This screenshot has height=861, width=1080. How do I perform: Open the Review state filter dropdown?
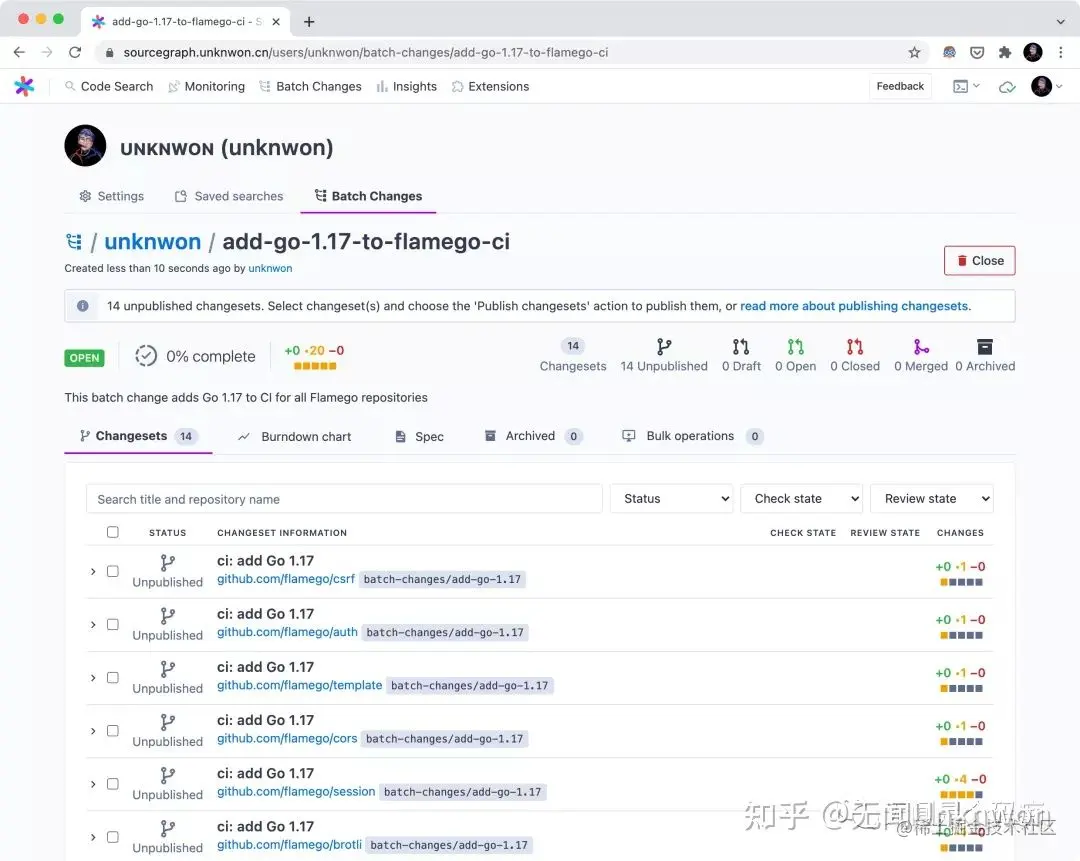(932, 499)
